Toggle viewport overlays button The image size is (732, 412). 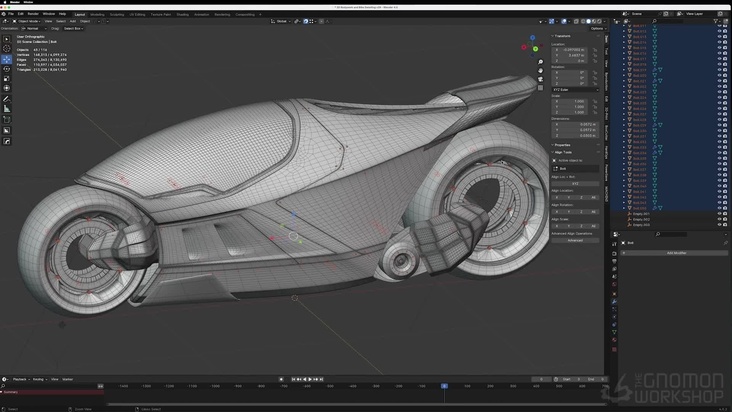click(563, 21)
